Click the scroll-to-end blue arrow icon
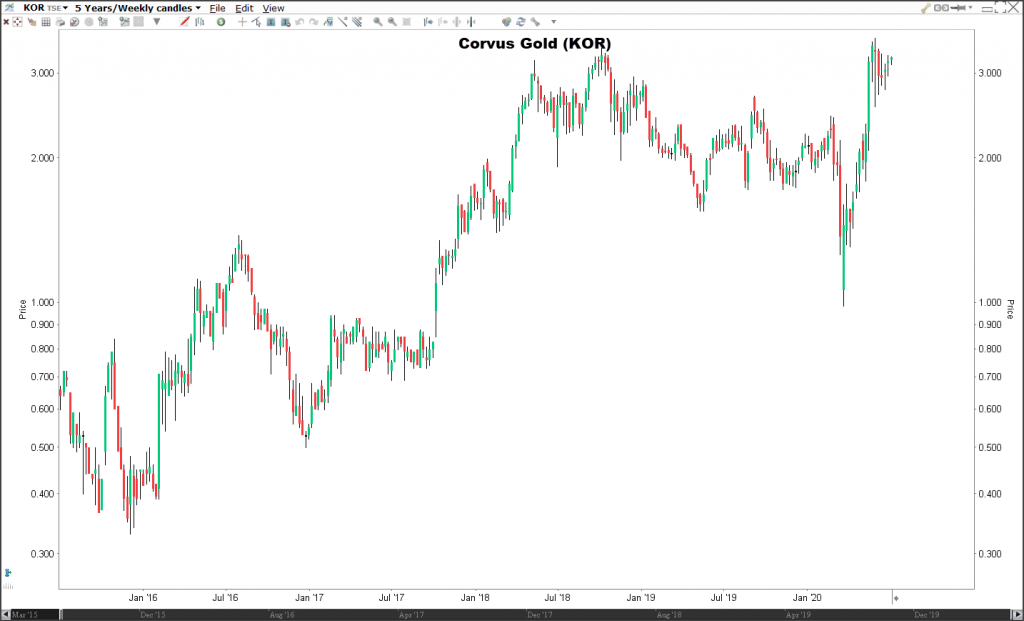This screenshot has height=621, width=1024. (x=471, y=22)
